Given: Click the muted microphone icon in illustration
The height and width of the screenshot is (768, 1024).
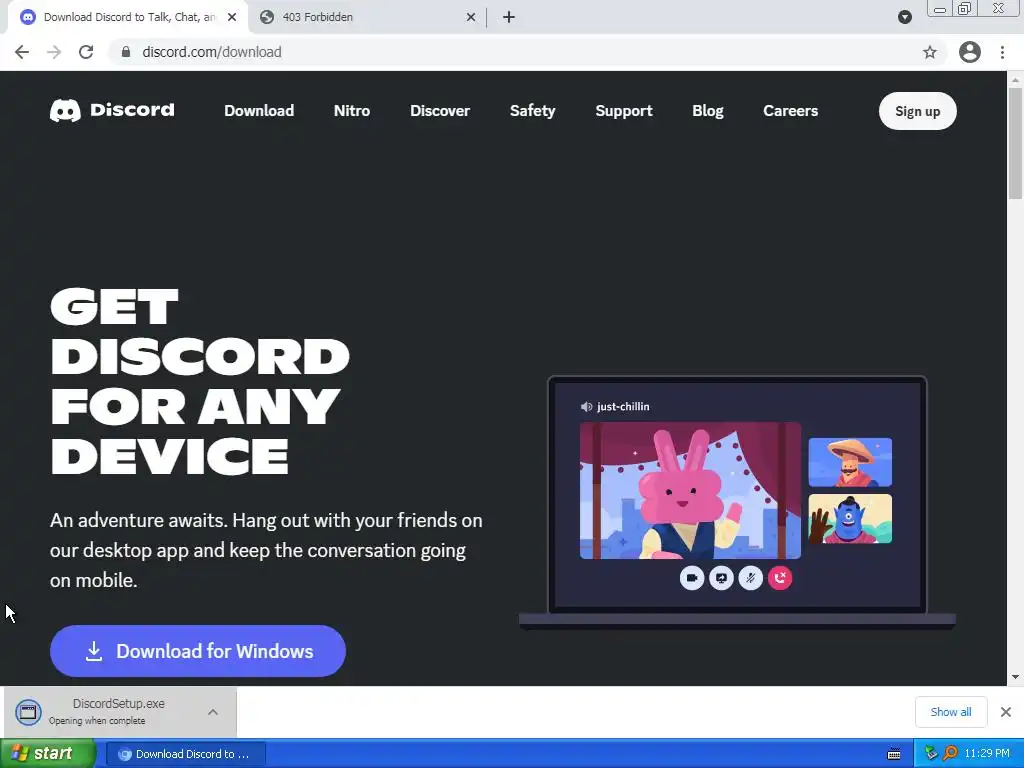Looking at the screenshot, I should coord(750,578).
